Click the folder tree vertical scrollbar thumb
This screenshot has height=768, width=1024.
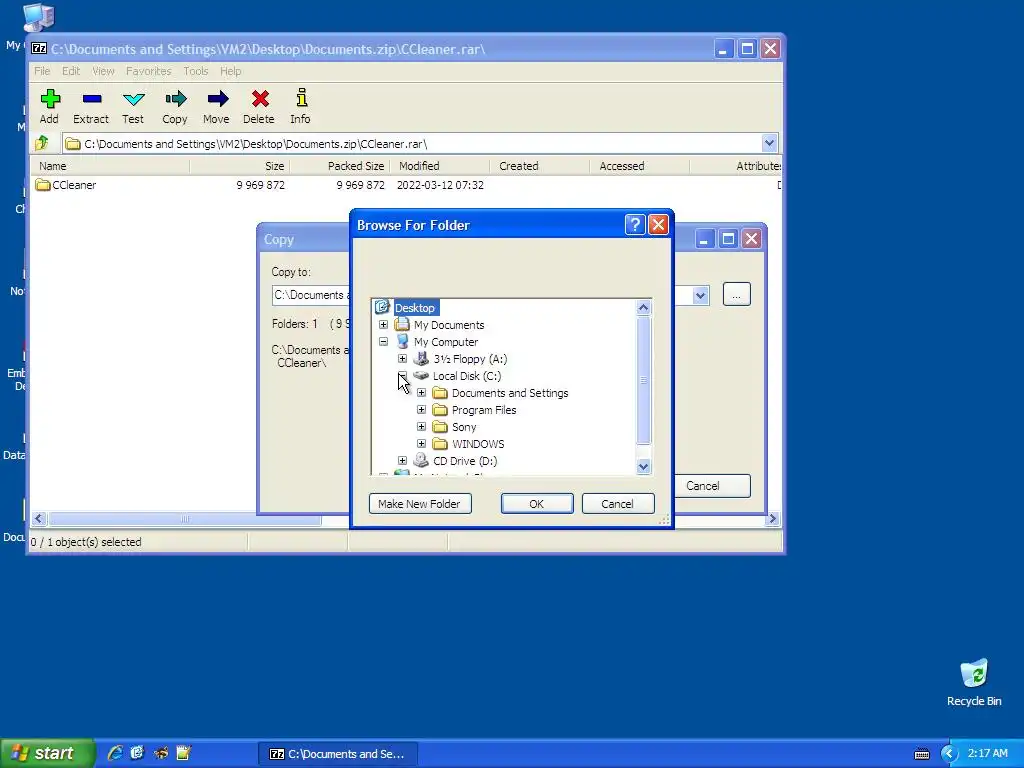pos(643,380)
